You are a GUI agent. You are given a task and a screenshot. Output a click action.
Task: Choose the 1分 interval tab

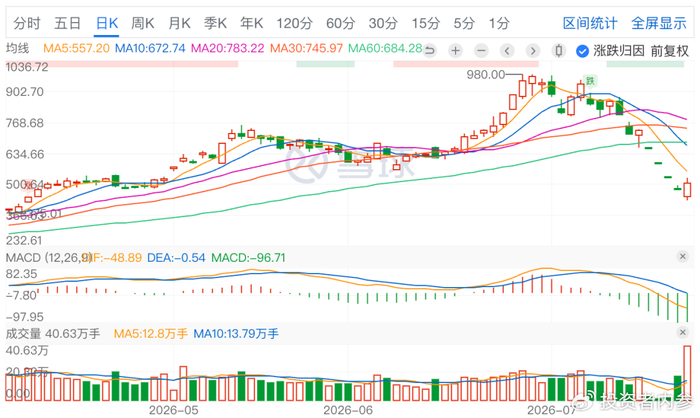[499, 23]
